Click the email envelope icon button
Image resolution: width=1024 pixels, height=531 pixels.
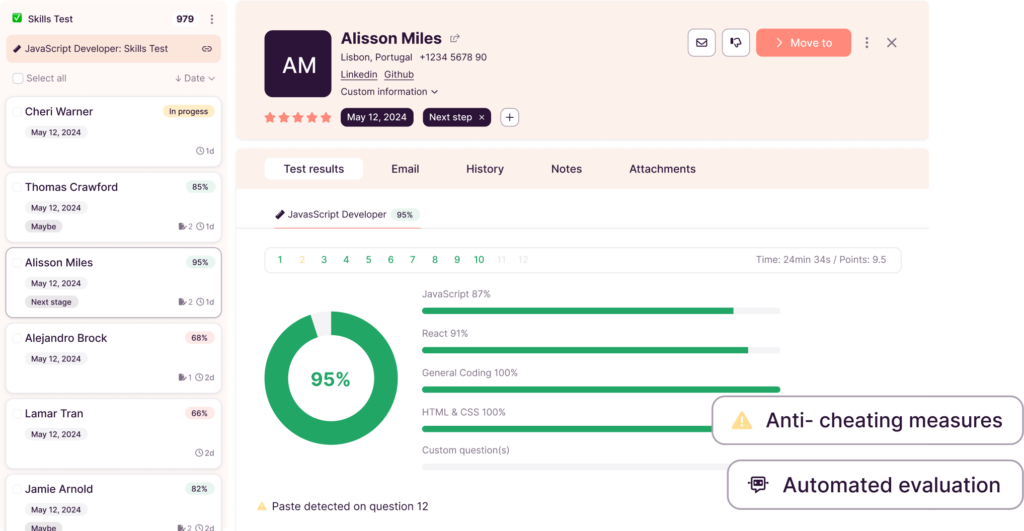point(701,43)
